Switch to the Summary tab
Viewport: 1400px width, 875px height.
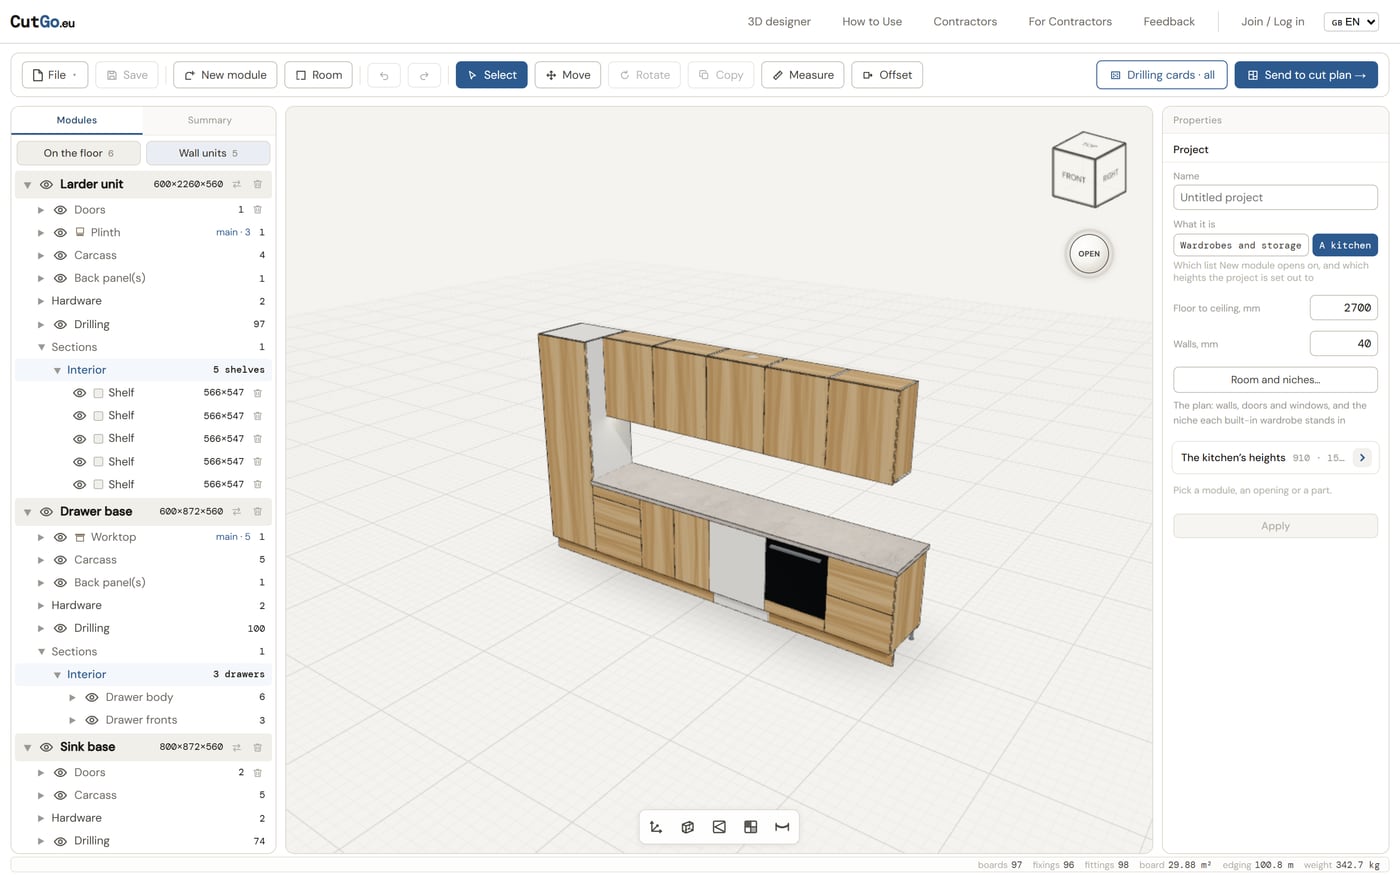pyautogui.click(x=209, y=120)
